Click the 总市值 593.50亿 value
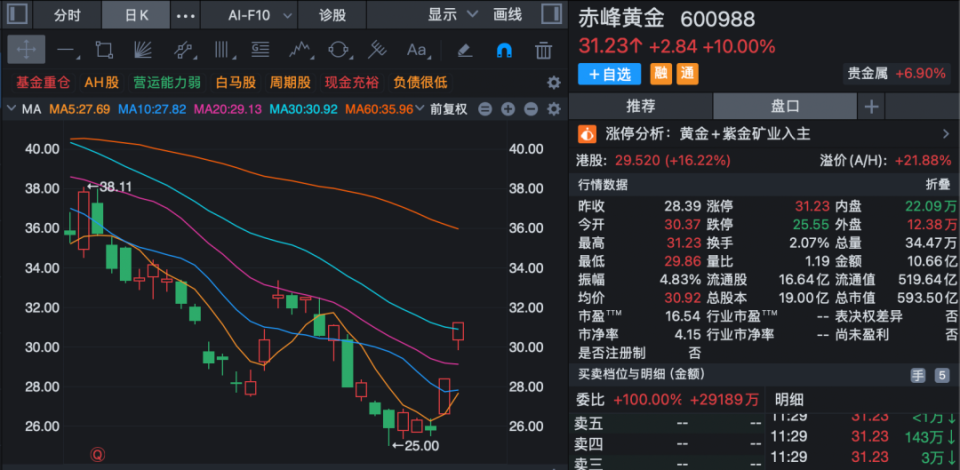 click(930, 298)
